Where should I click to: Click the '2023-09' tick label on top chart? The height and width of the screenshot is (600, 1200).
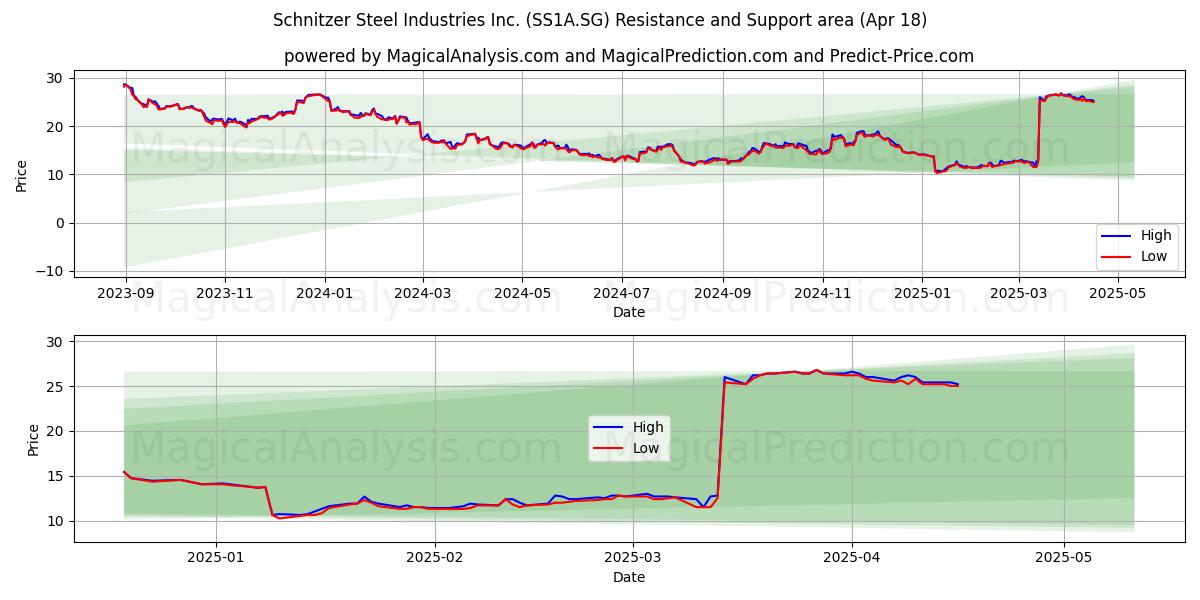pos(125,294)
